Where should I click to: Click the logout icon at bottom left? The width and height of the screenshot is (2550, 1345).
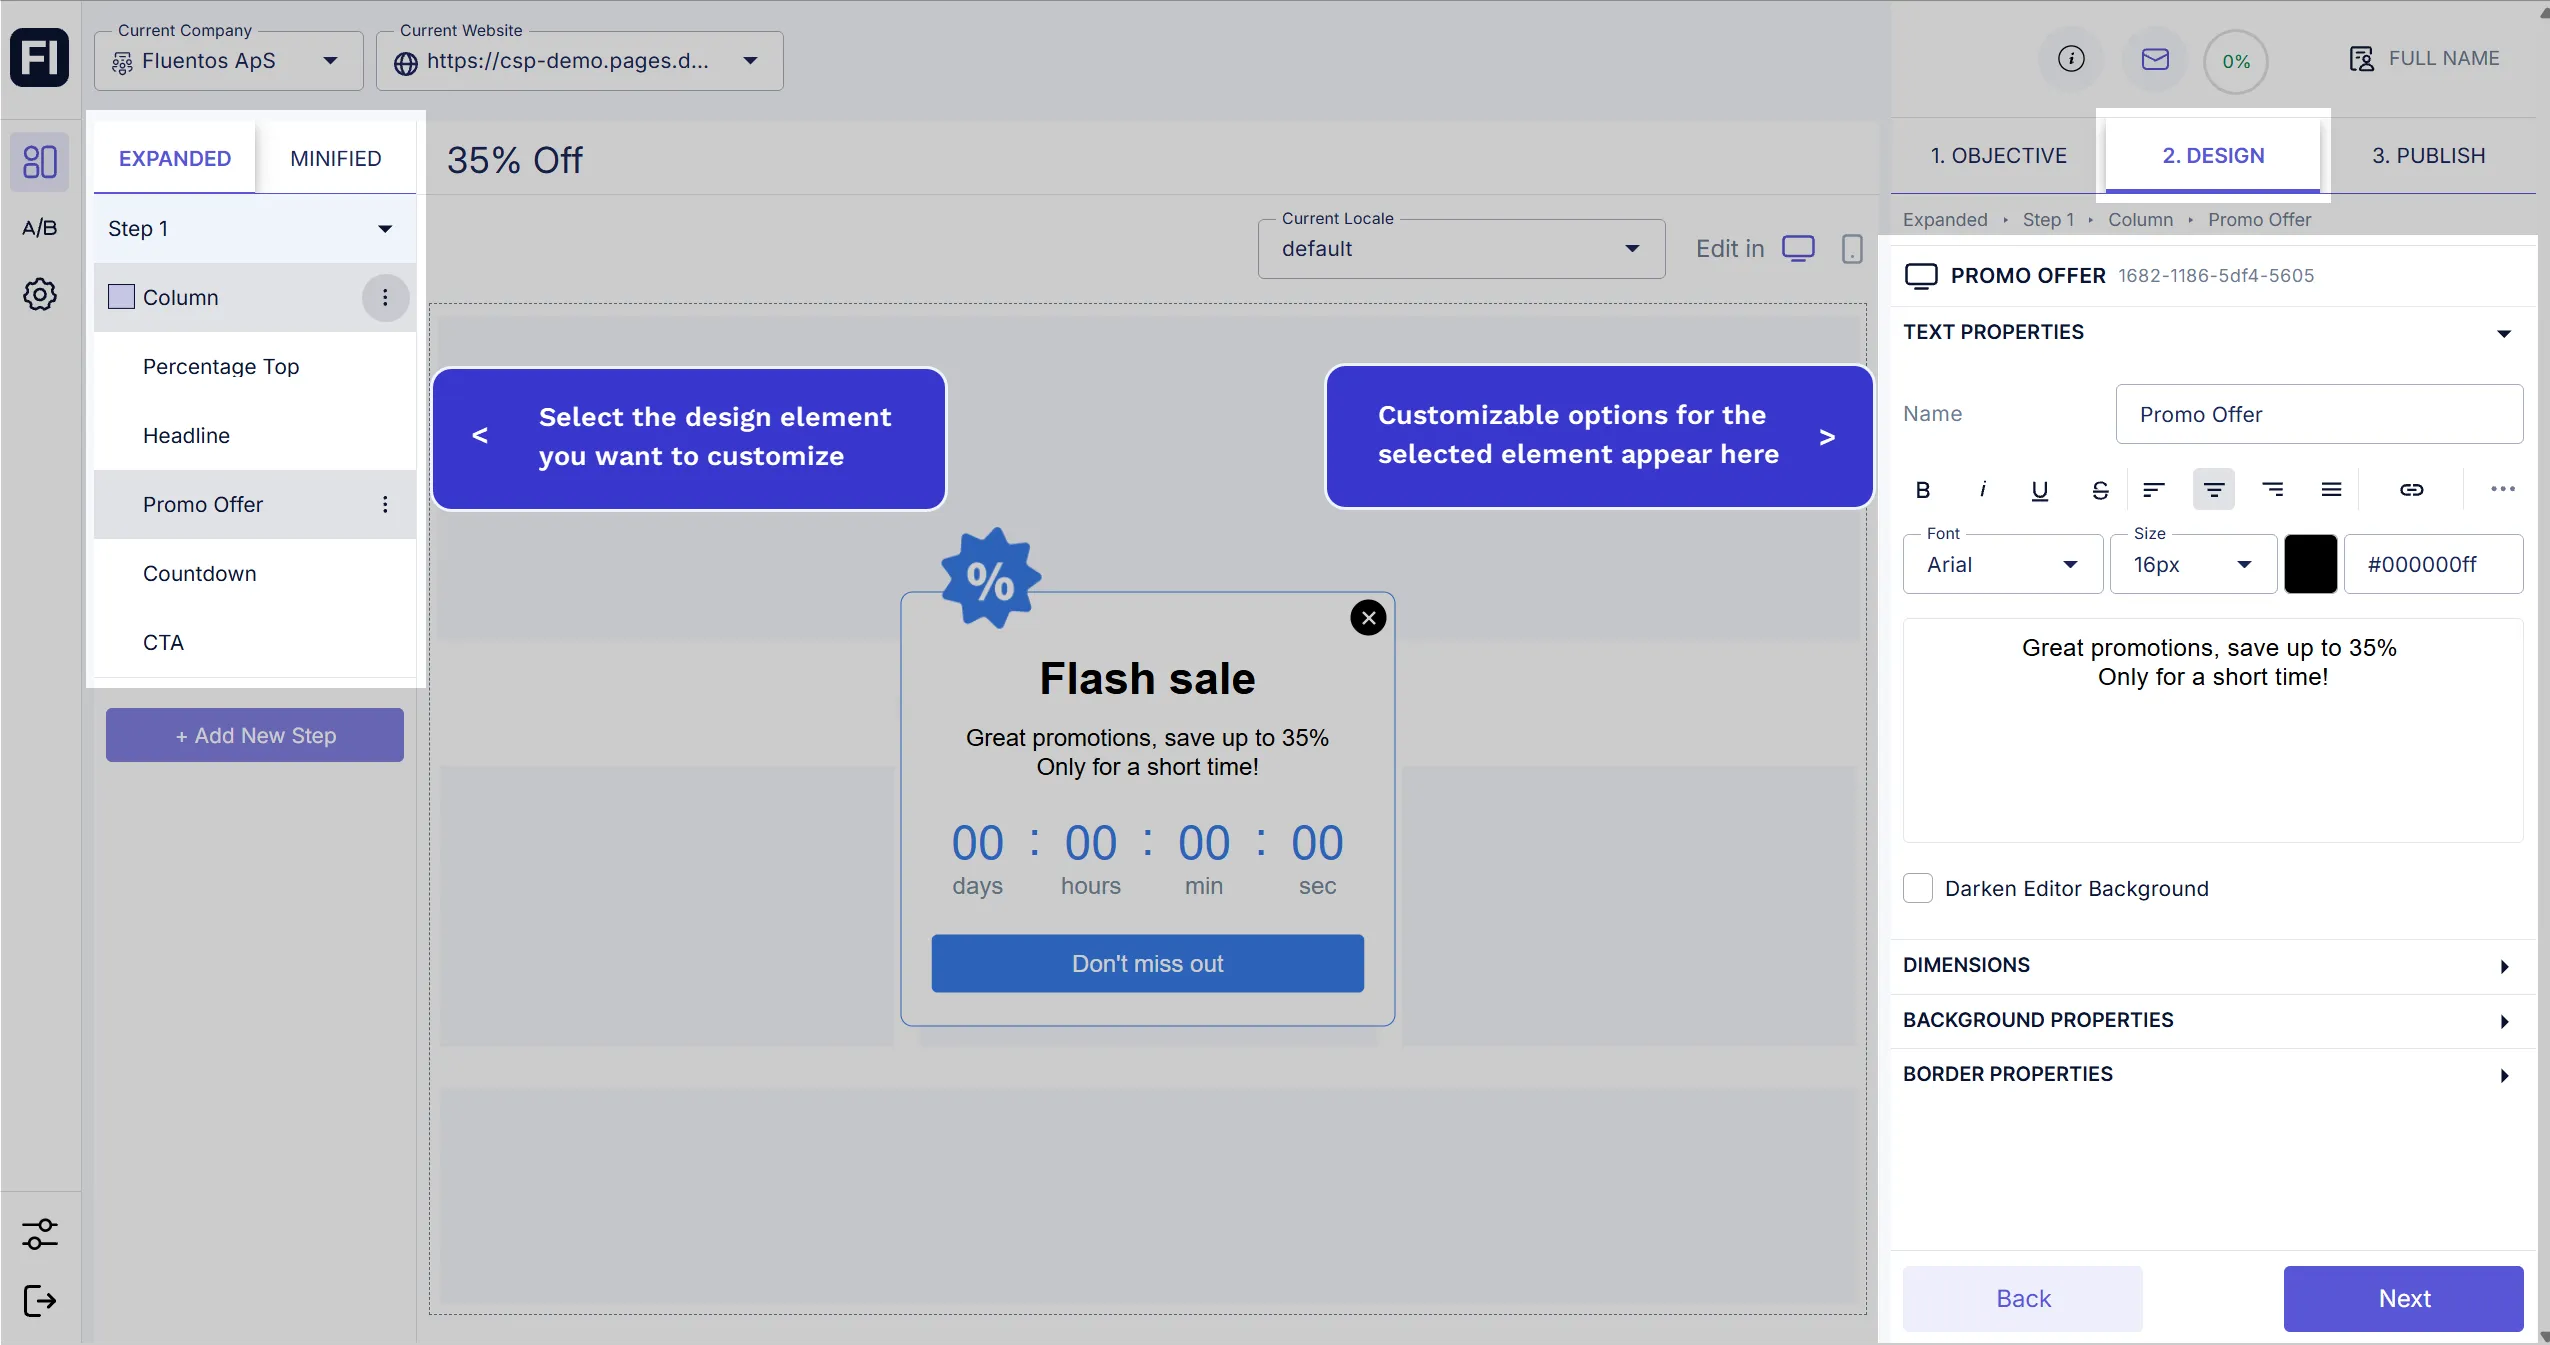tap(40, 1301)
